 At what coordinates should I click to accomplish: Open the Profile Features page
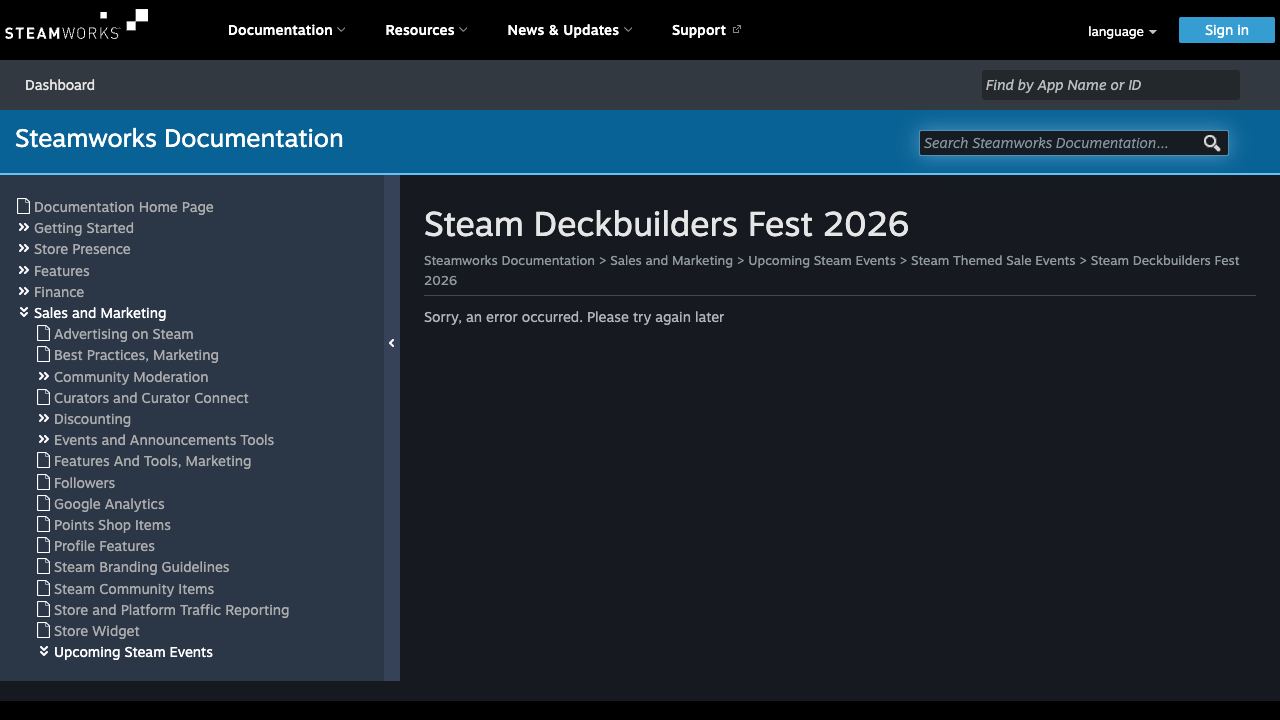[x=104, y=546]
